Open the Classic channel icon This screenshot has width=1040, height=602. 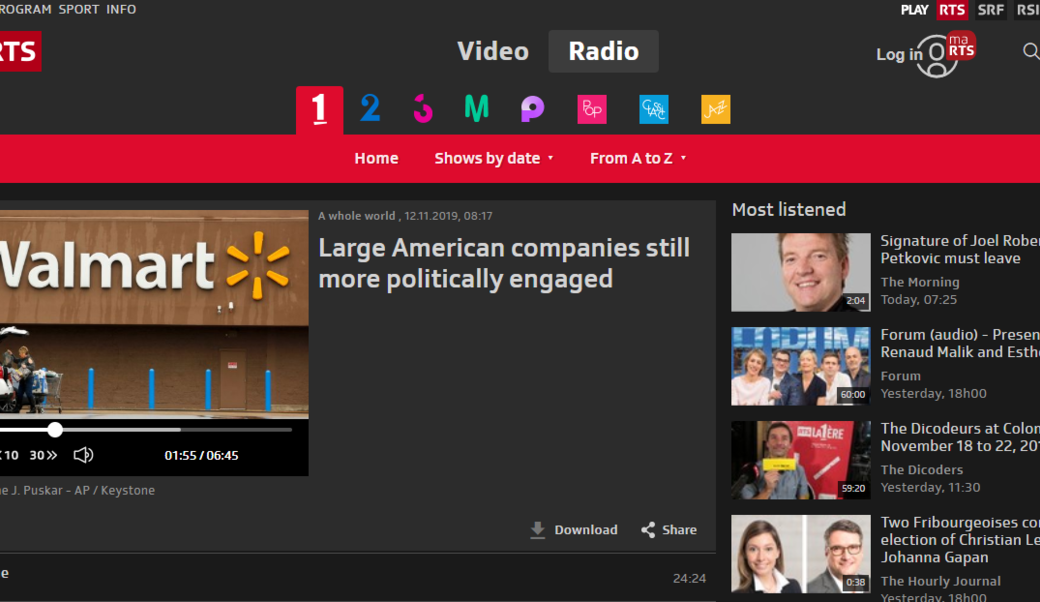tap(653, 109)
